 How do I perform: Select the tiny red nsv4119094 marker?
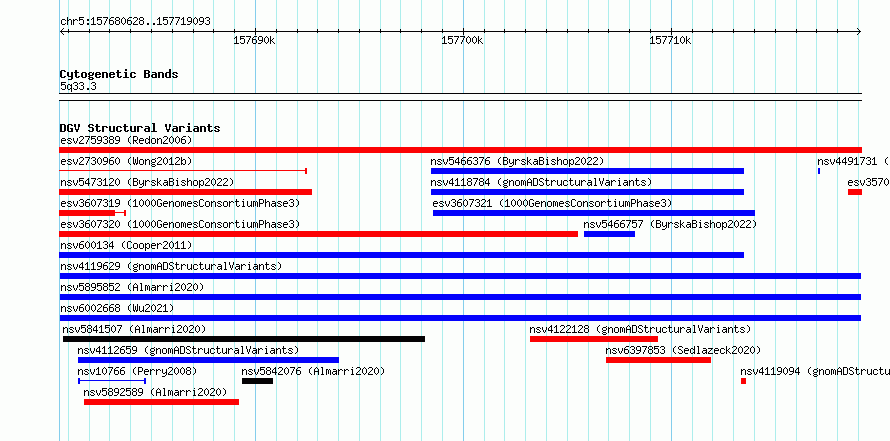point(744,381)
